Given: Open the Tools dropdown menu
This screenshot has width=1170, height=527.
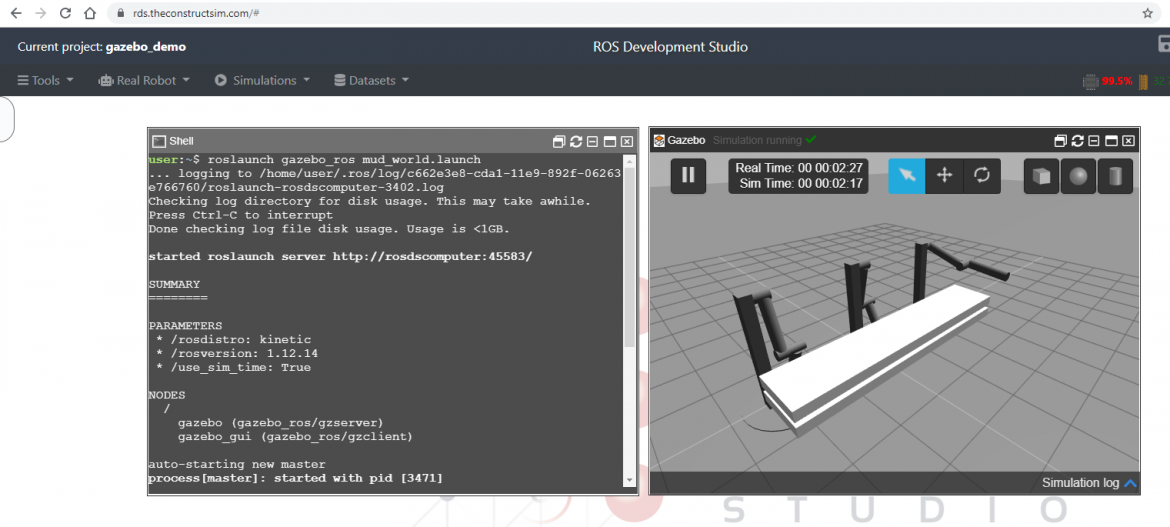Looking at the screenshot, I should point(46,80).
